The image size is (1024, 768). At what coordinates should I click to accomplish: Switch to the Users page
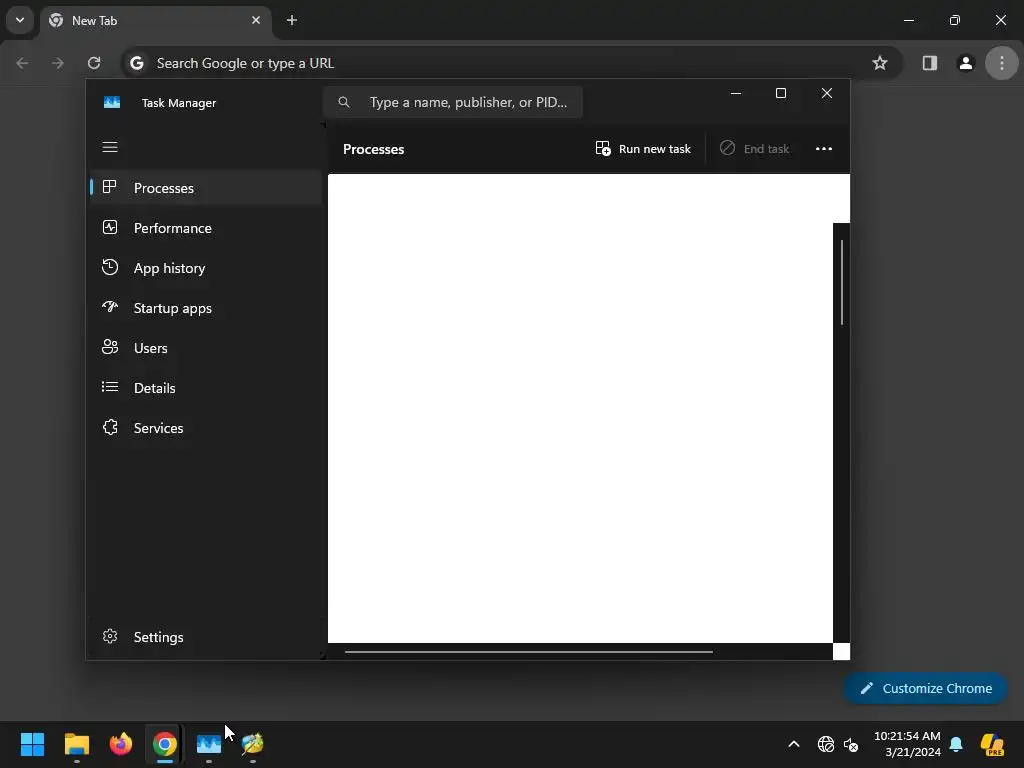click(x=206, y=348)
